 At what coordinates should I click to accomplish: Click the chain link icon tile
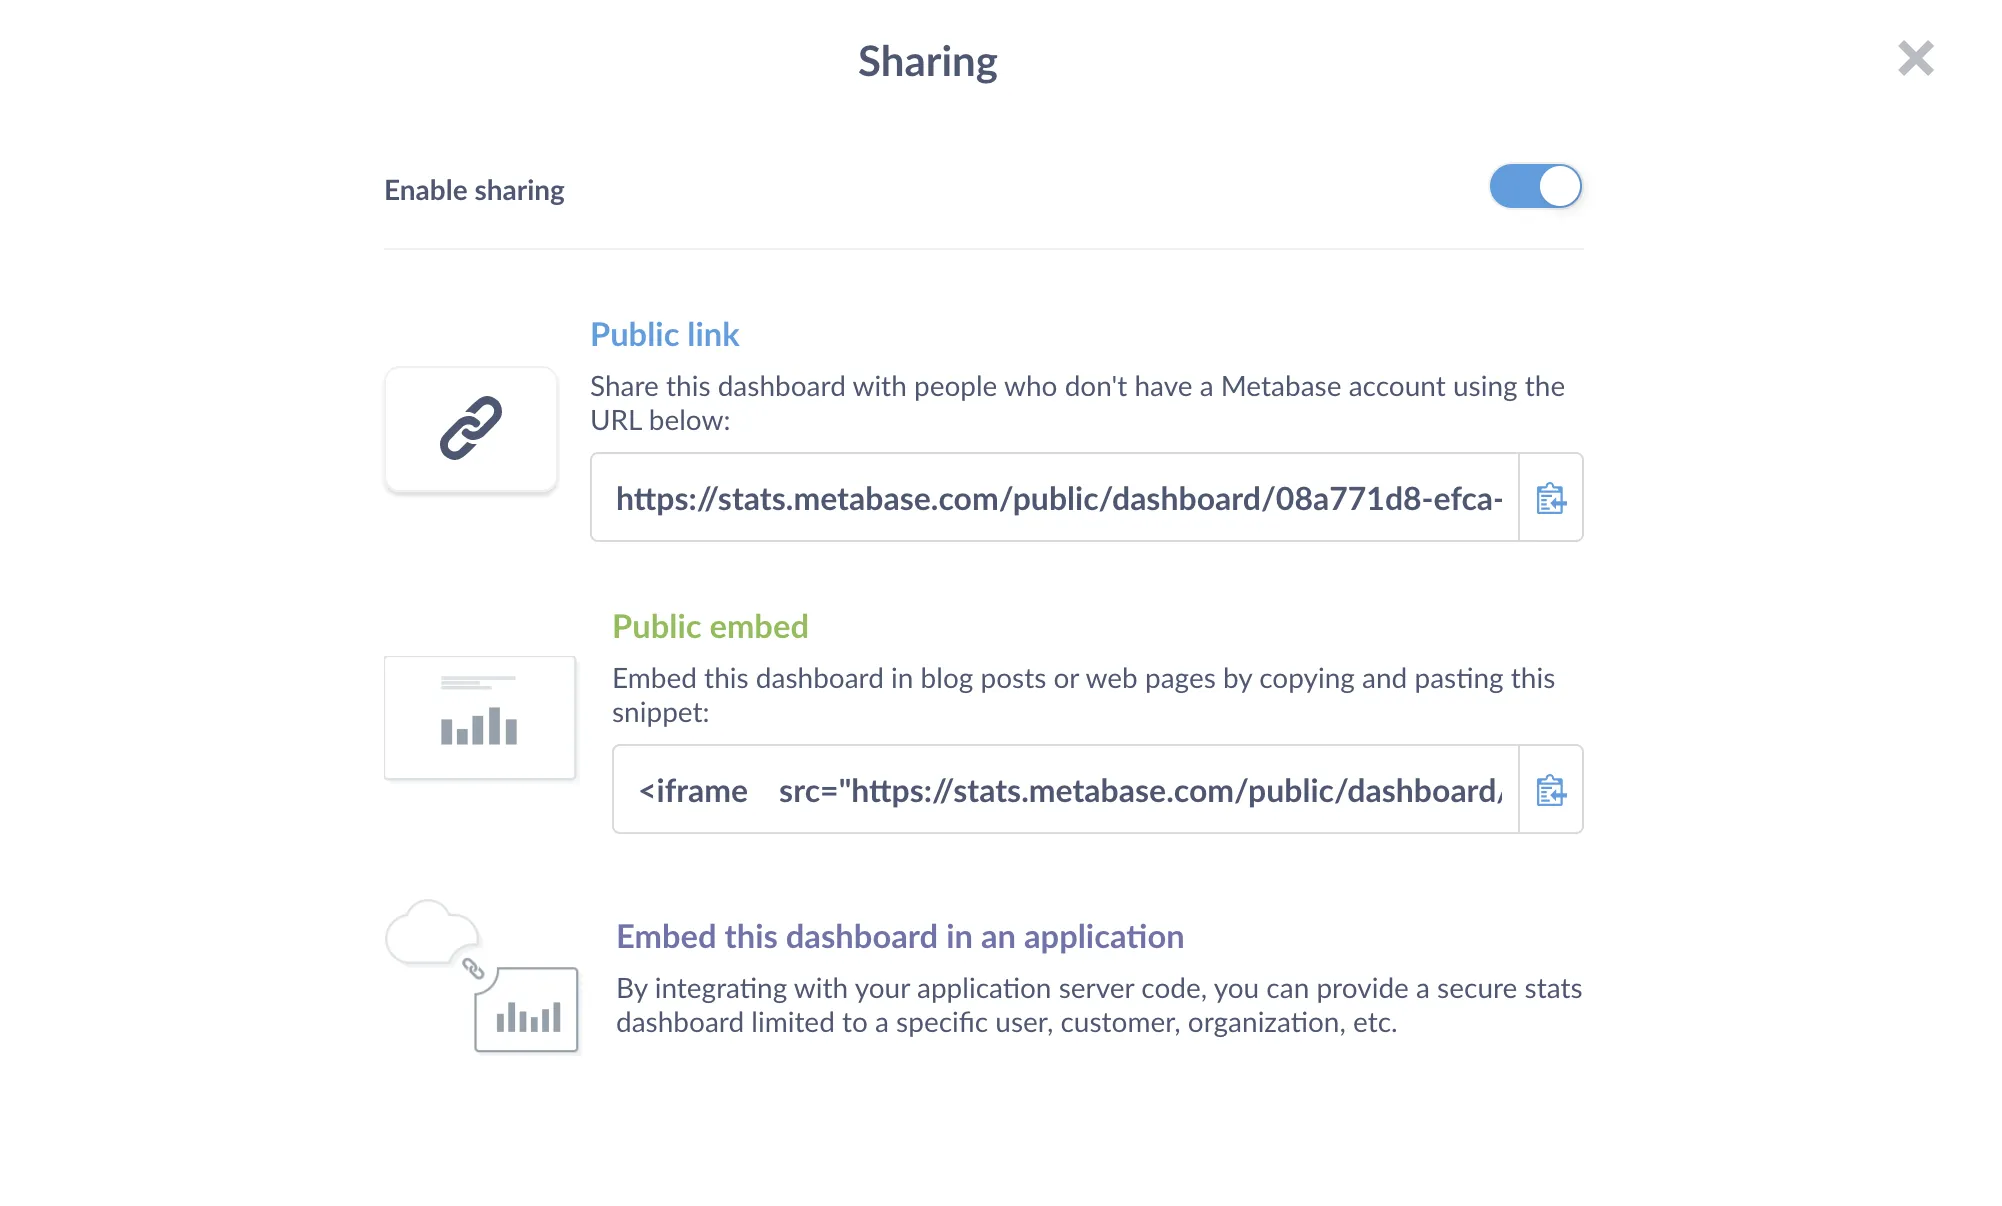[x=471, y=429]
